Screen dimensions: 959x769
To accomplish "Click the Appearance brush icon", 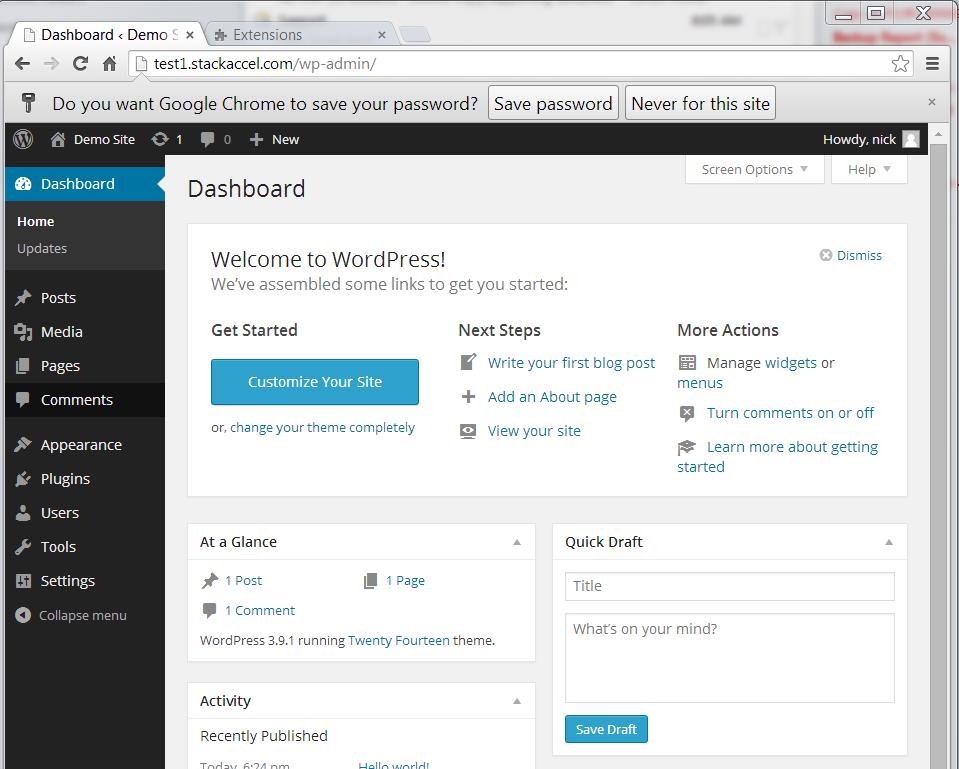I will coord(24,444).
